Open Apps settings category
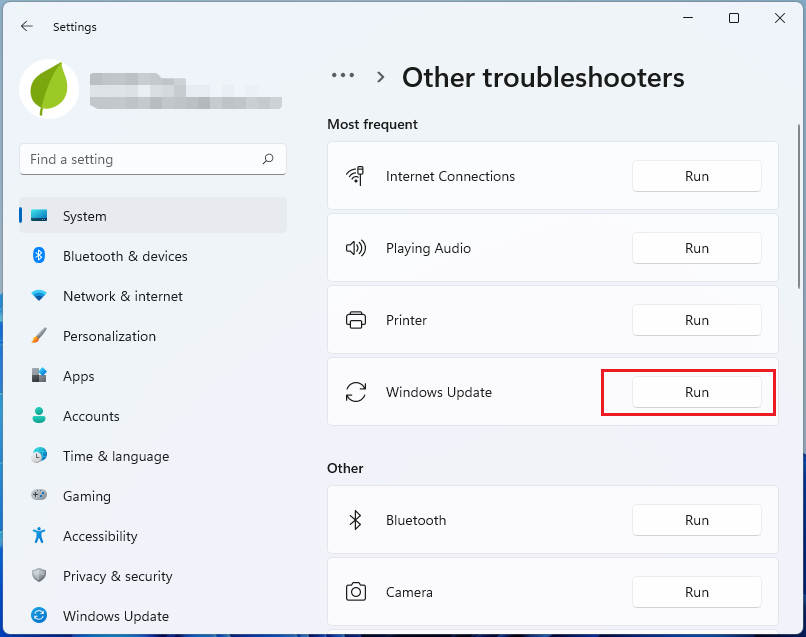 click(x=153, y=376)
